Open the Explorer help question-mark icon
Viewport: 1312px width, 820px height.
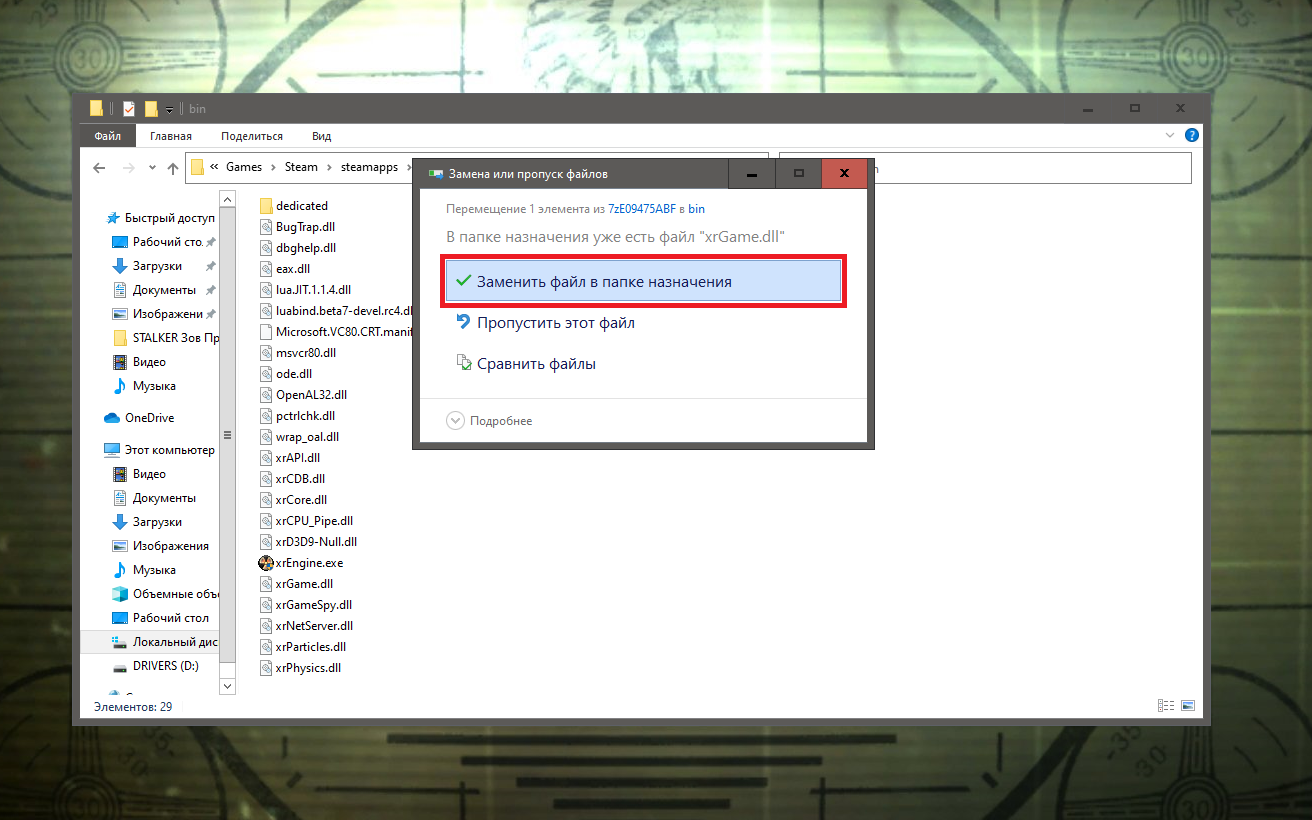coord(1192,135)
